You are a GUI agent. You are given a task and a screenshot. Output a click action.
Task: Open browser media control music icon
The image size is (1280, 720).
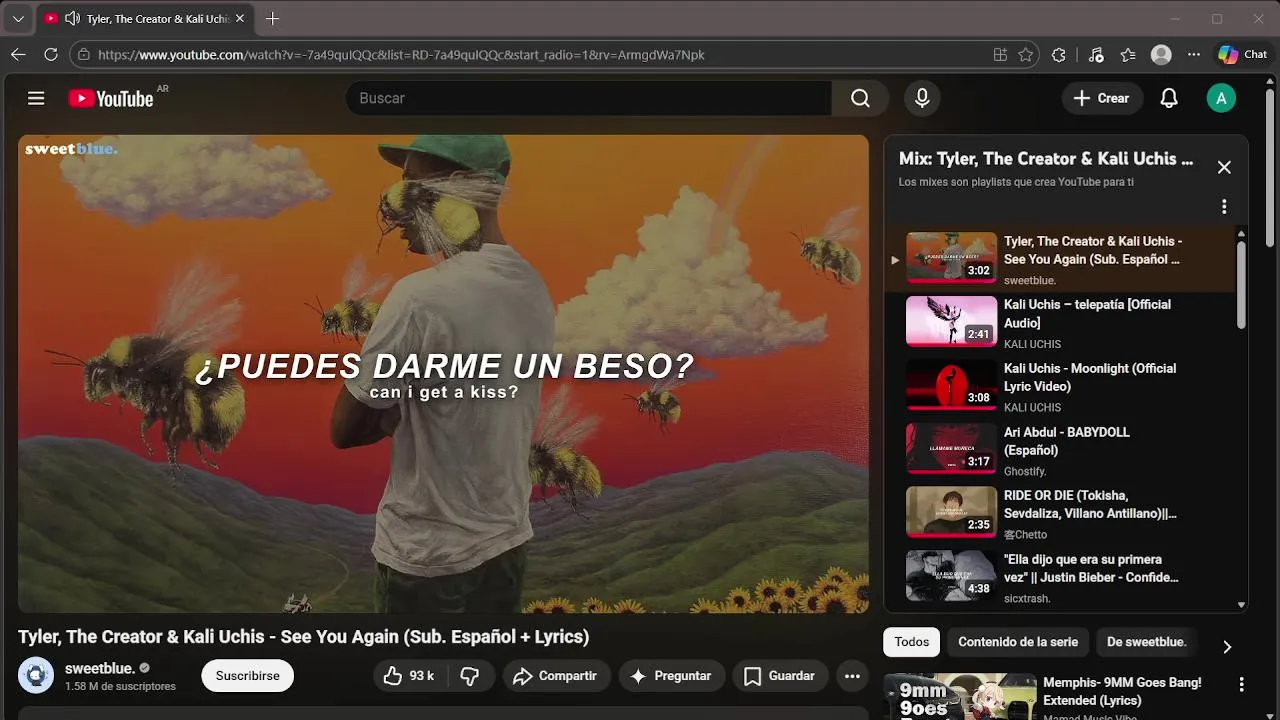coord(1096,55)
